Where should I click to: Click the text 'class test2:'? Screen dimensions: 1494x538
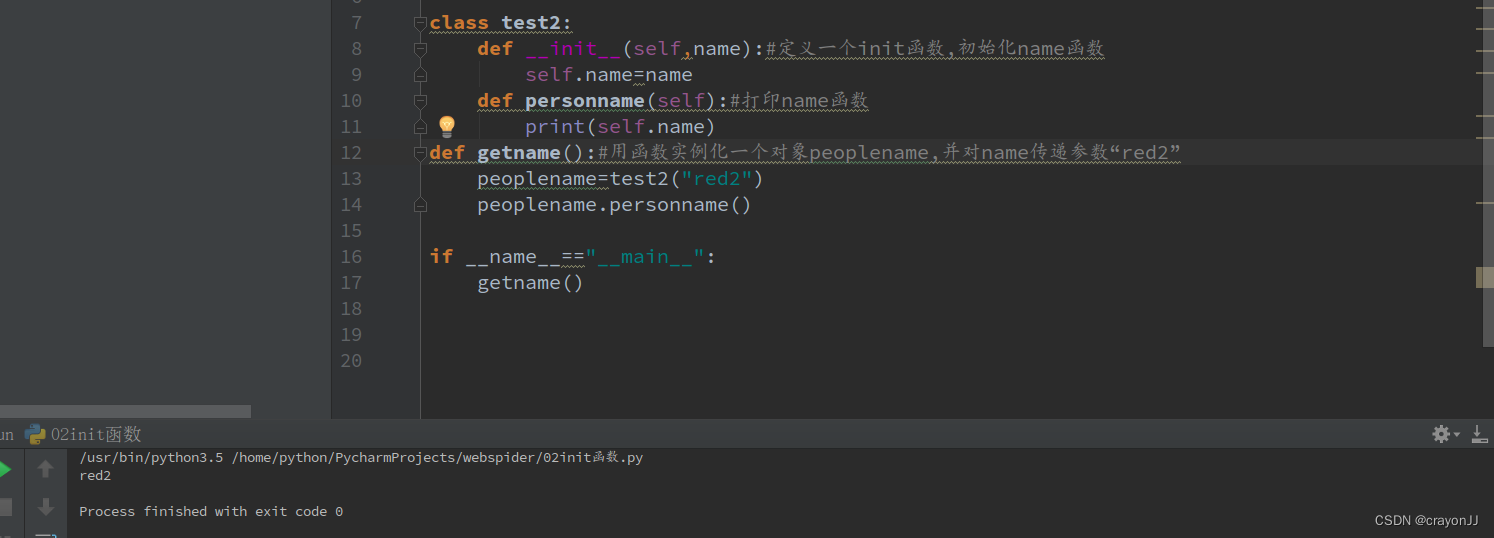[x=501, y=23]
